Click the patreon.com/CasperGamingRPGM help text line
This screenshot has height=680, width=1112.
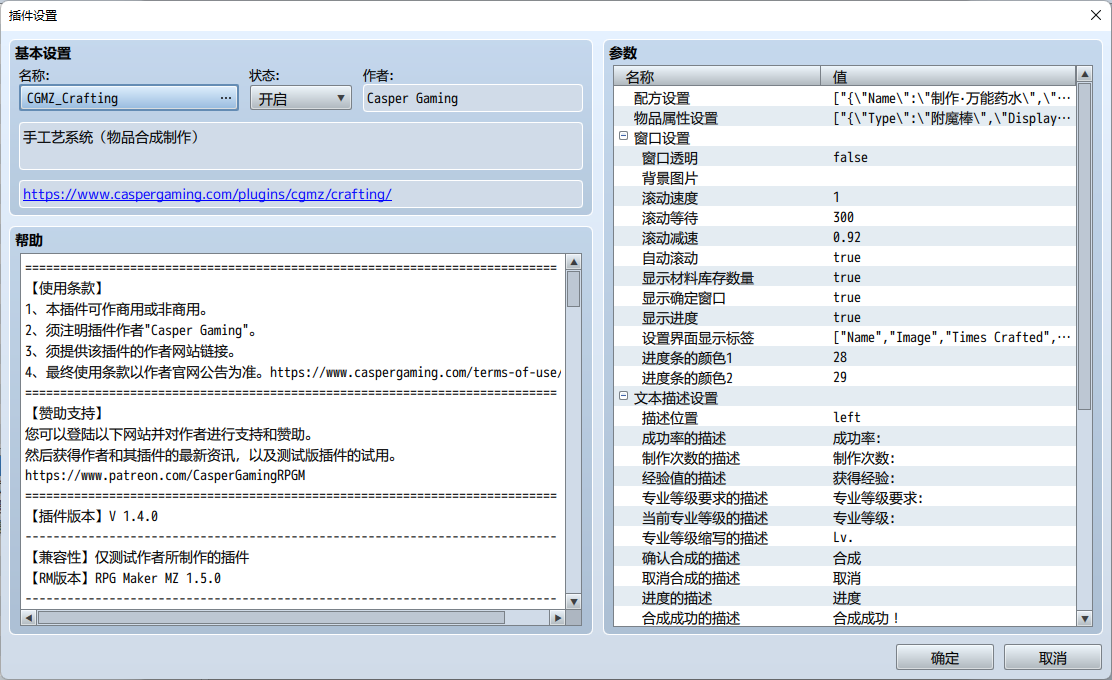click(165, 475)
